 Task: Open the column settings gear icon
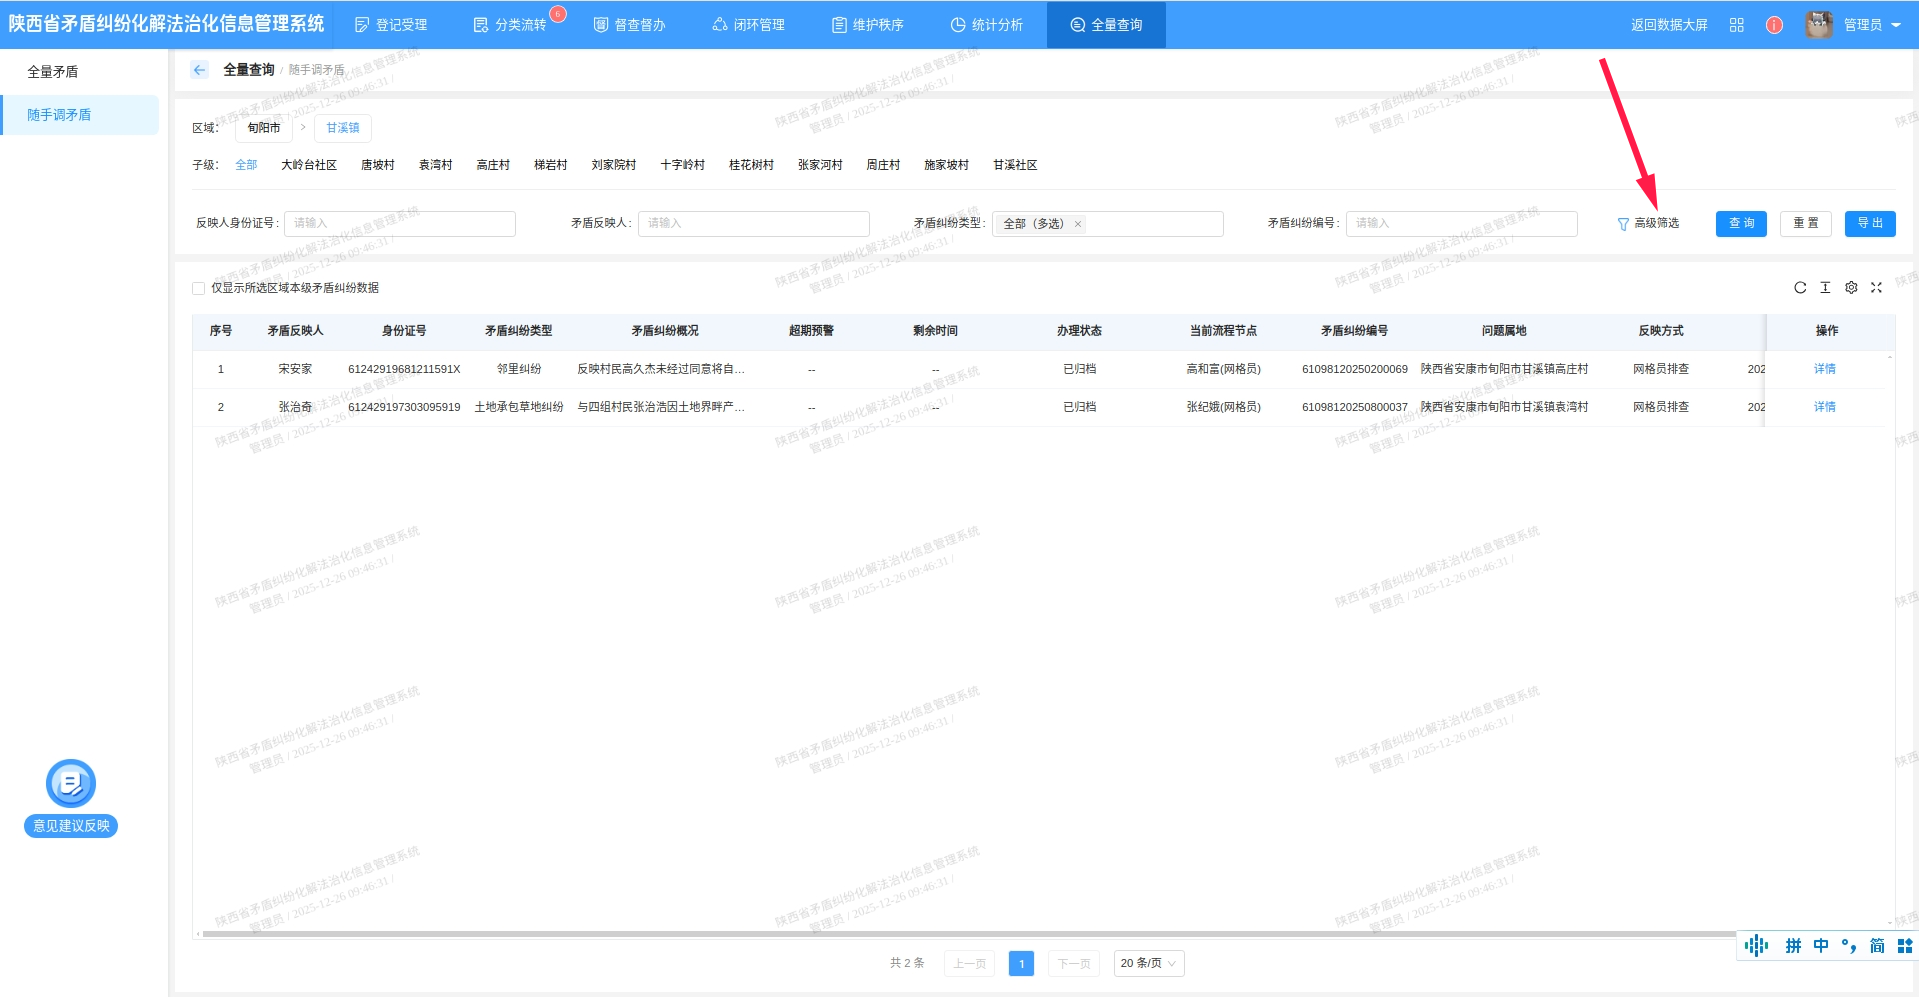point(1851,288)
